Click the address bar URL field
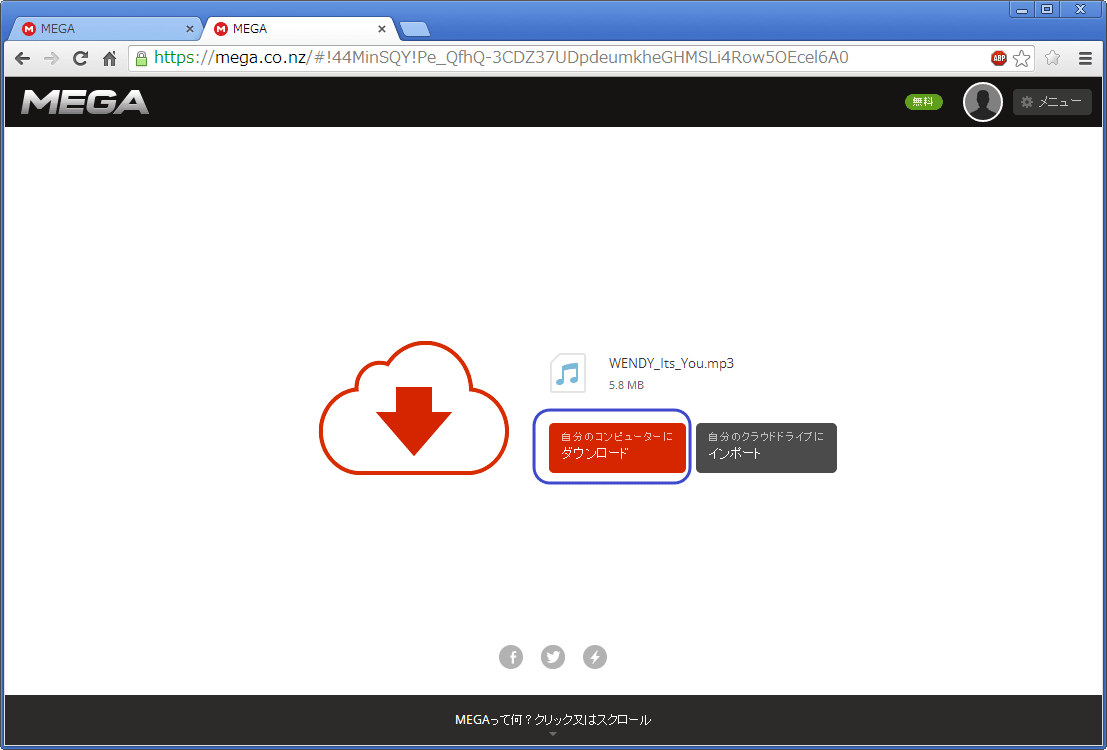This screenshot has width=1107, height=750. 560,58
